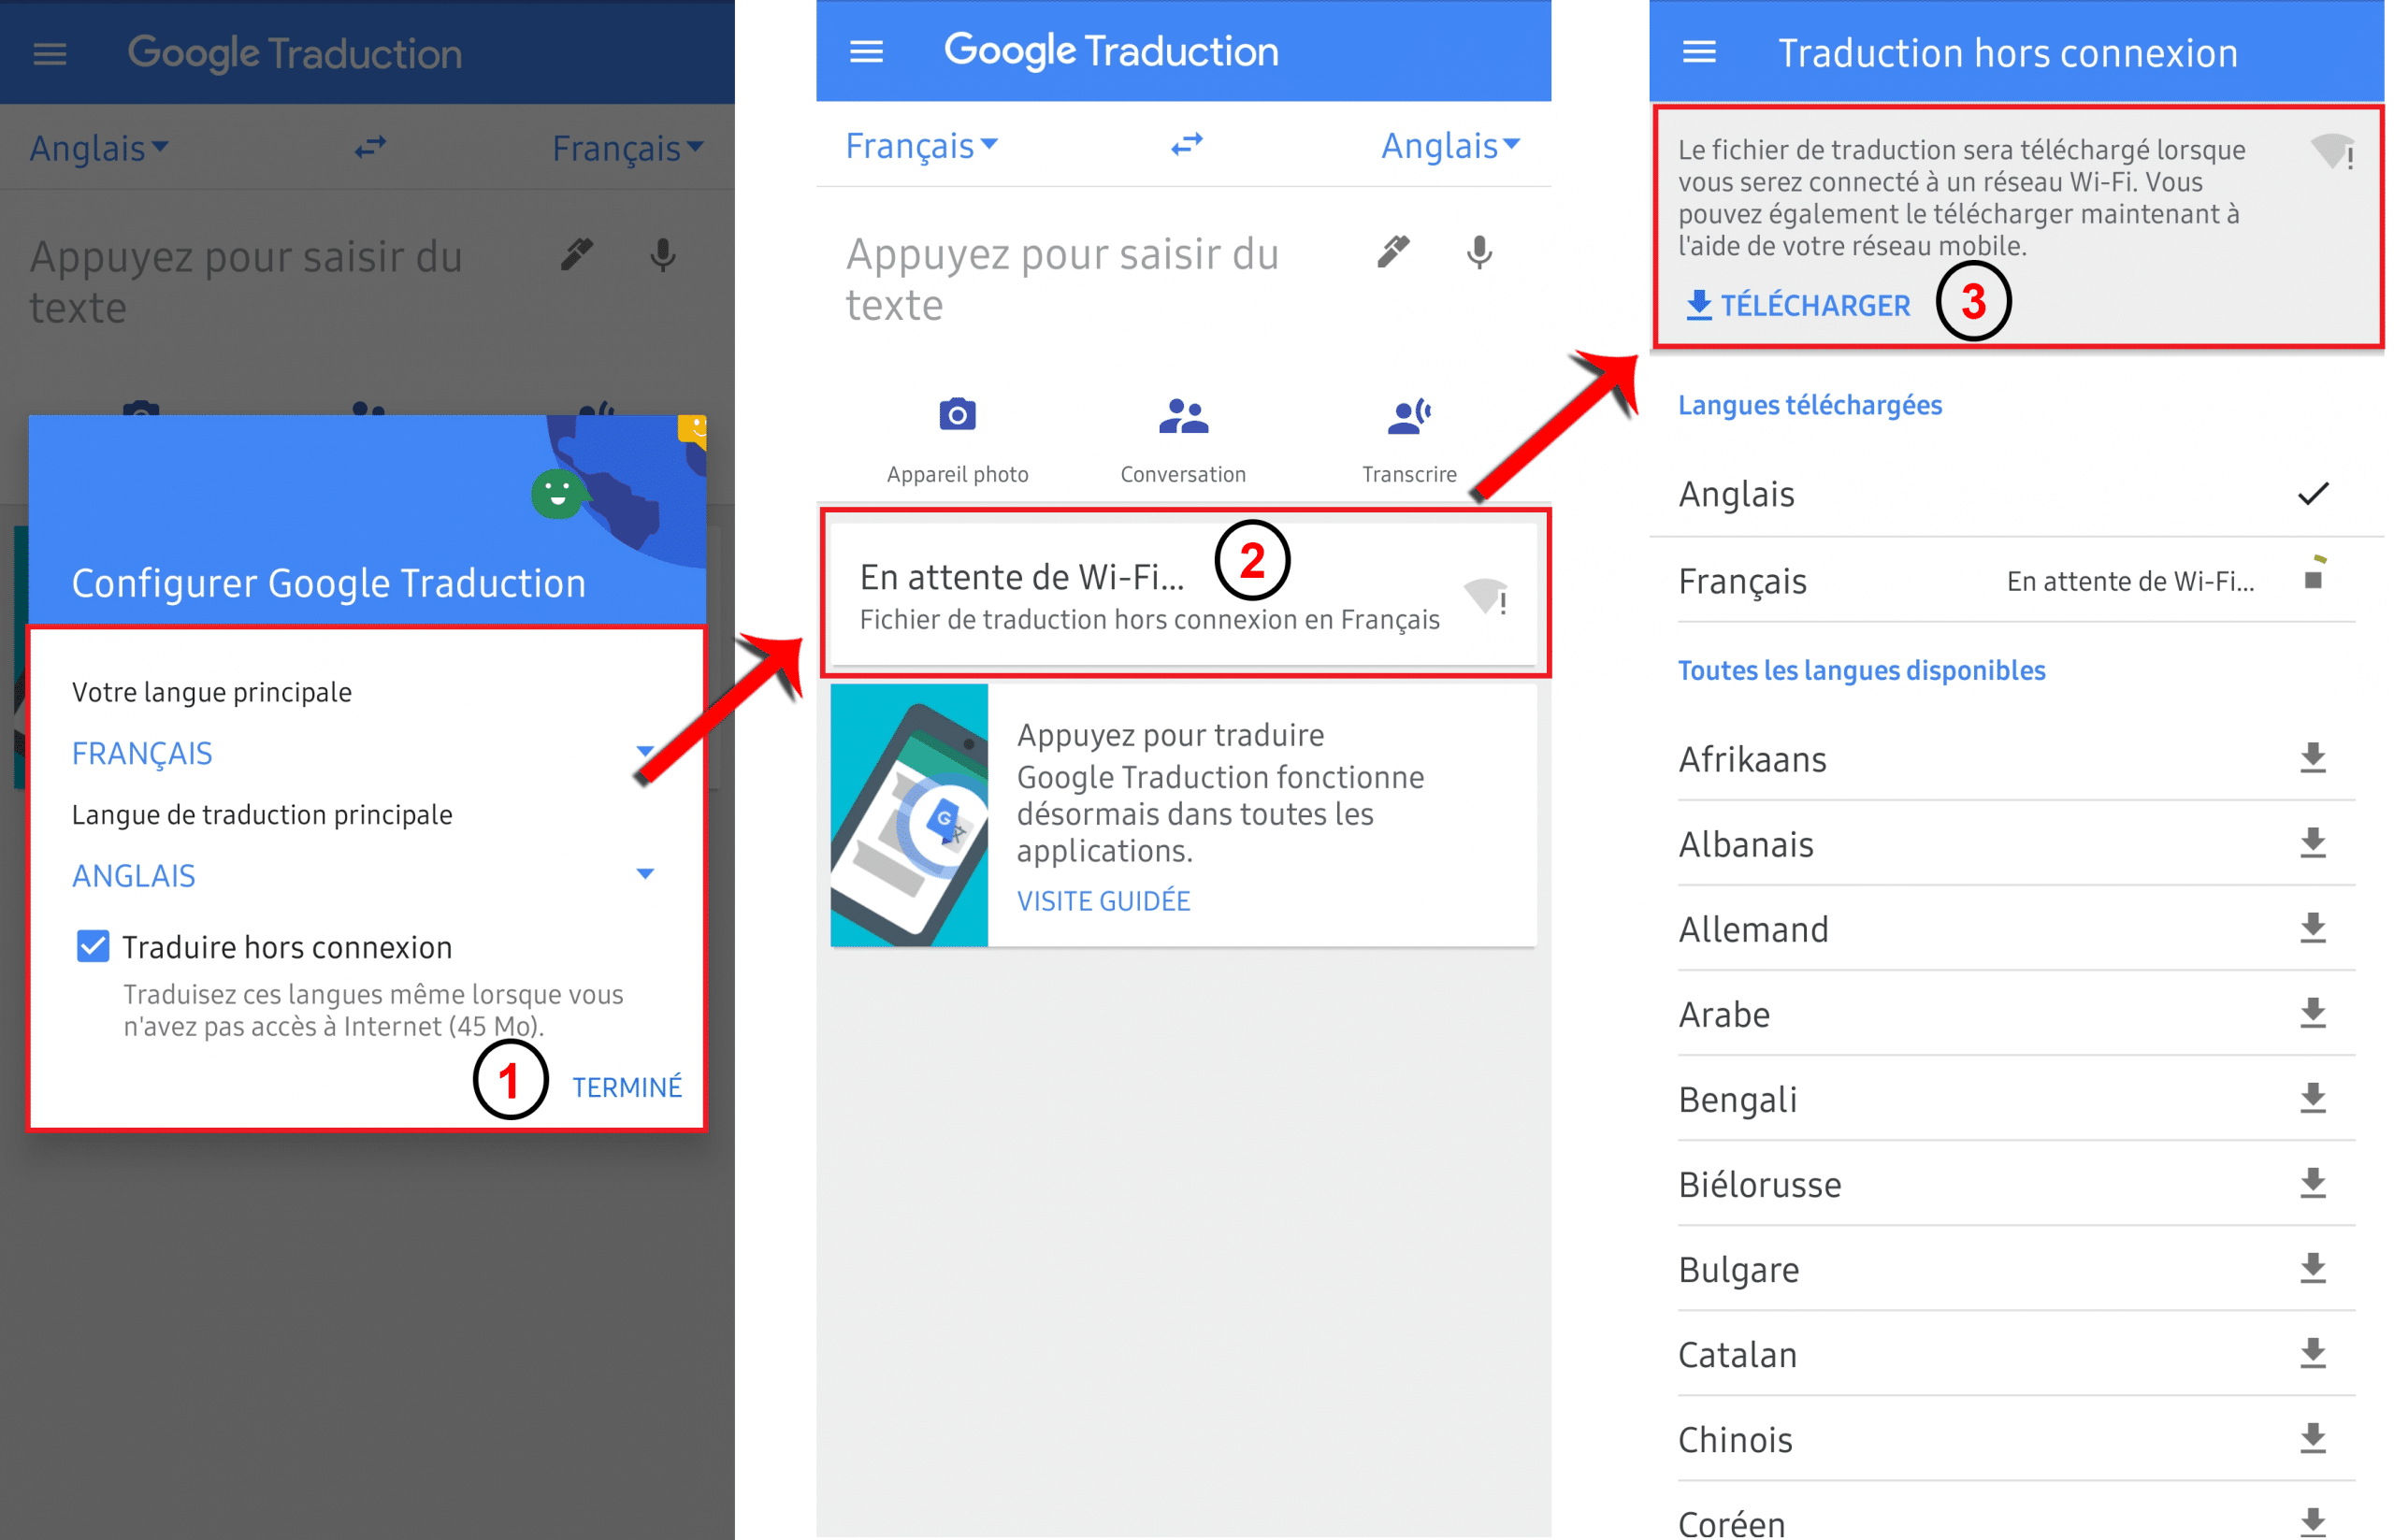Select Français row in downloaded languages
Image resolution: width=2394 pixels, height=1540 pixels.
click(2016, 580)
